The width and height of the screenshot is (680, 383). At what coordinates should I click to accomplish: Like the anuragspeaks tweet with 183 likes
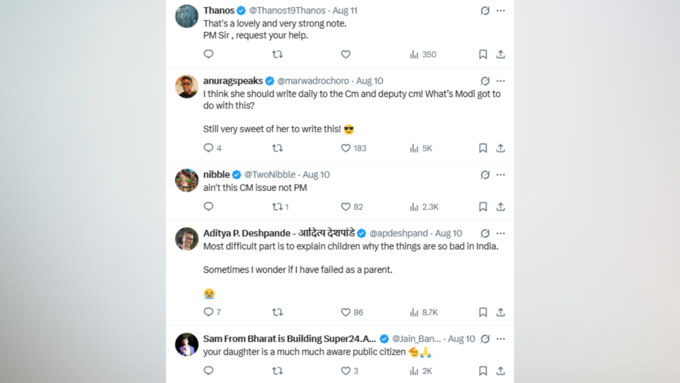(x=353, y=148)
